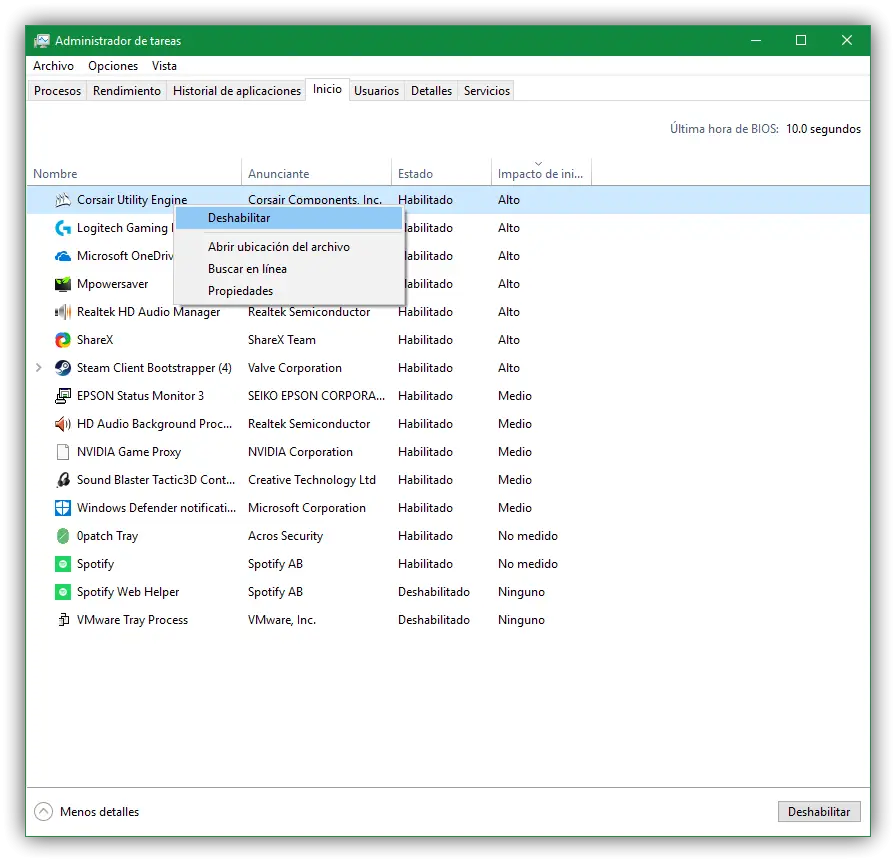Click the HD Audio Background Process speaker icon

(63, 424)
